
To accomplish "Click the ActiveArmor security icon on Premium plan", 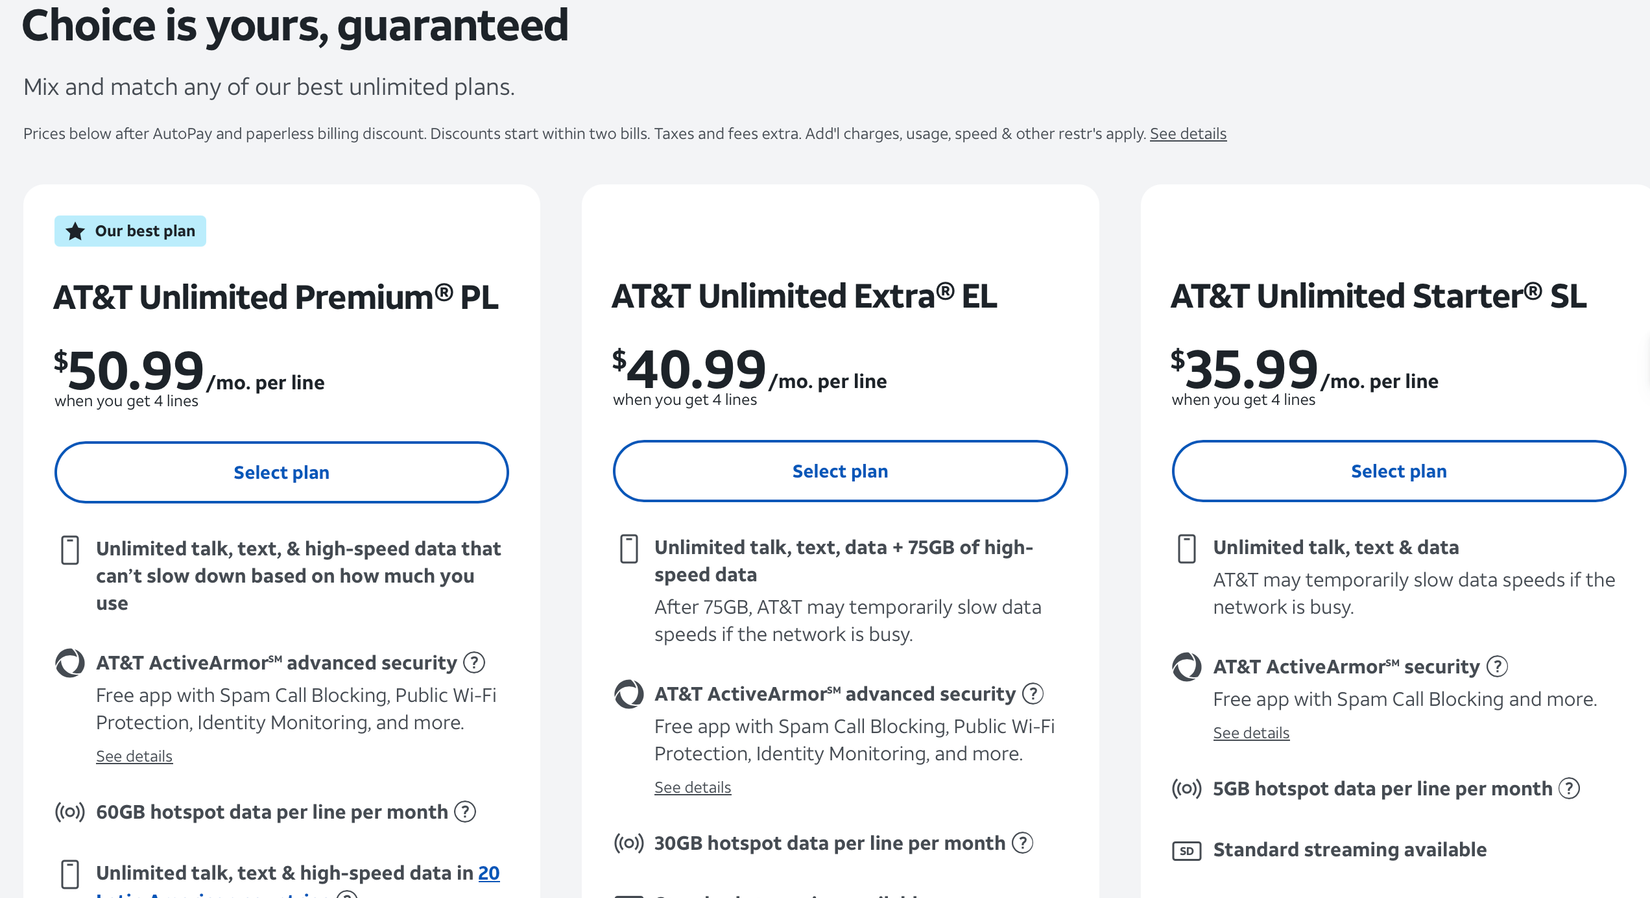I will [68, 662].
